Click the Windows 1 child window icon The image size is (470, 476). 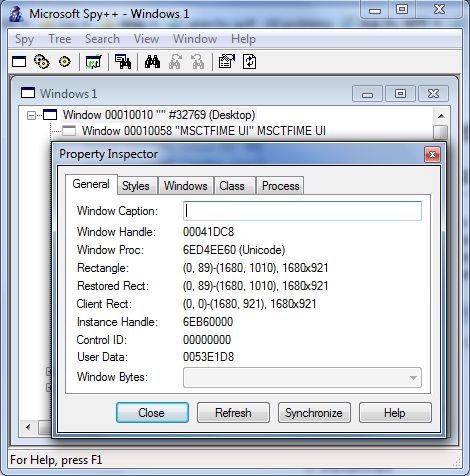(x=28, y=93)
